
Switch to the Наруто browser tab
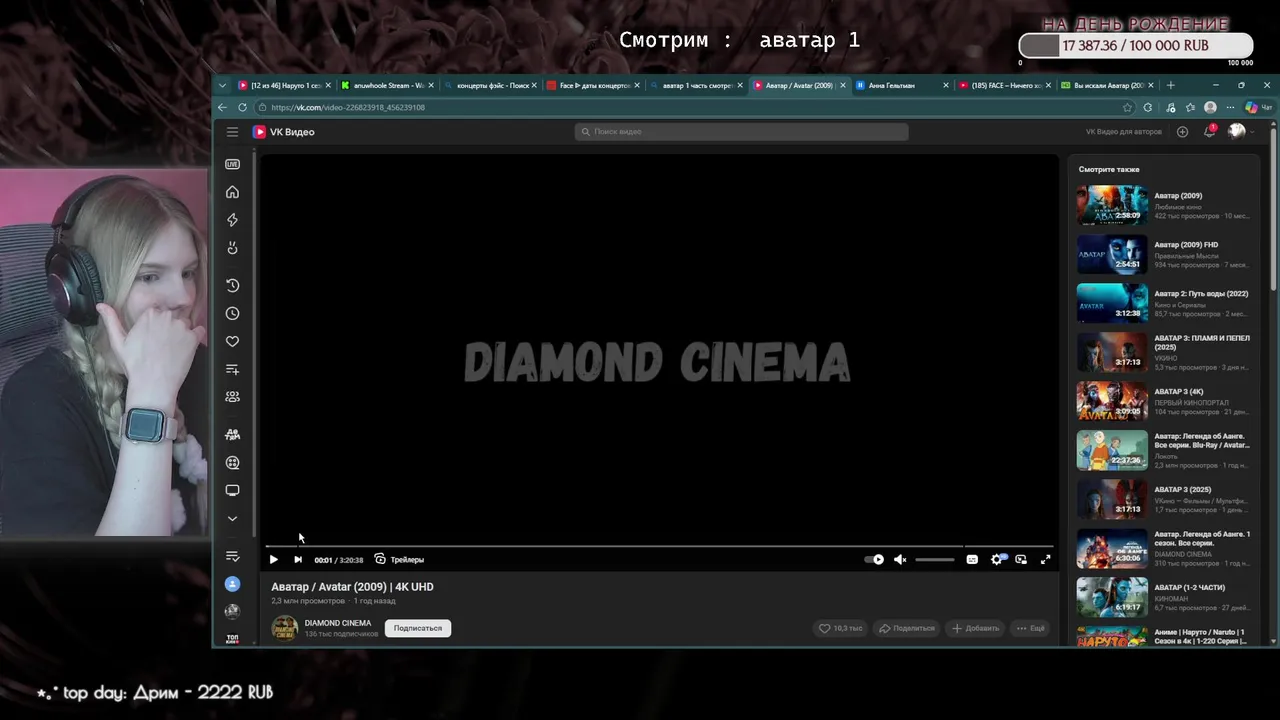click(284, 86)
